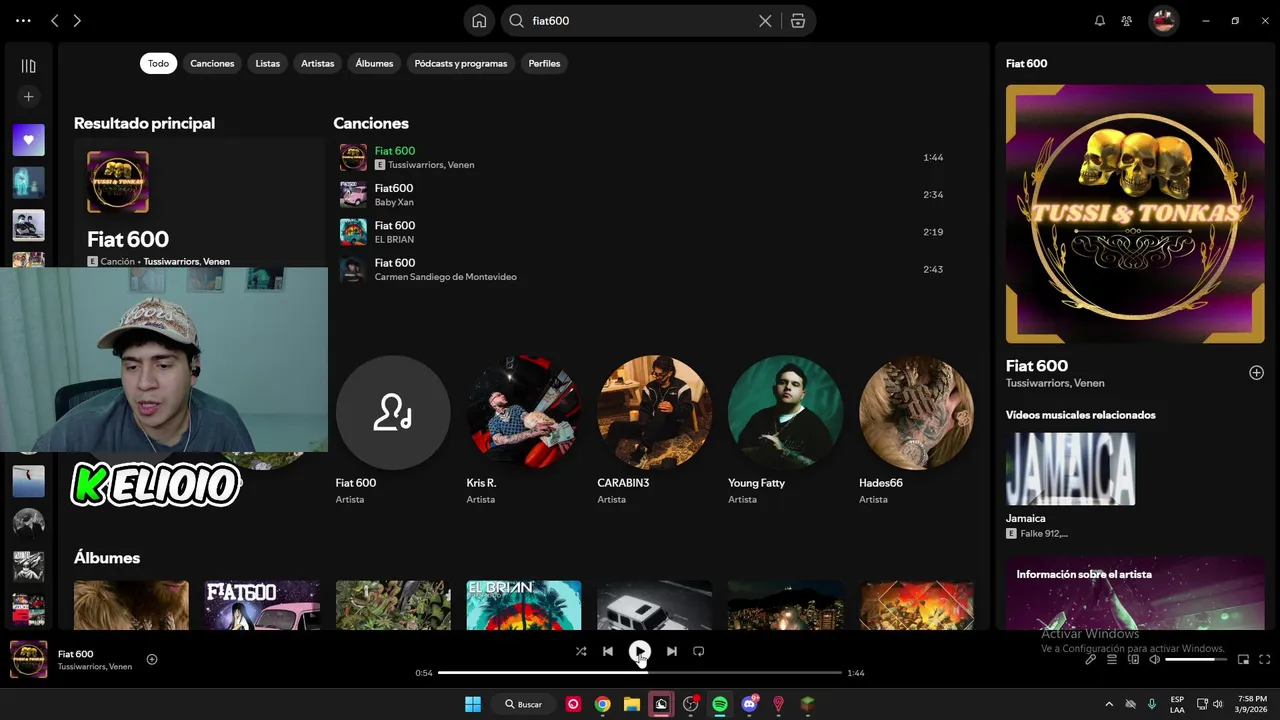Select the Listas filter chip

point(268,63)
